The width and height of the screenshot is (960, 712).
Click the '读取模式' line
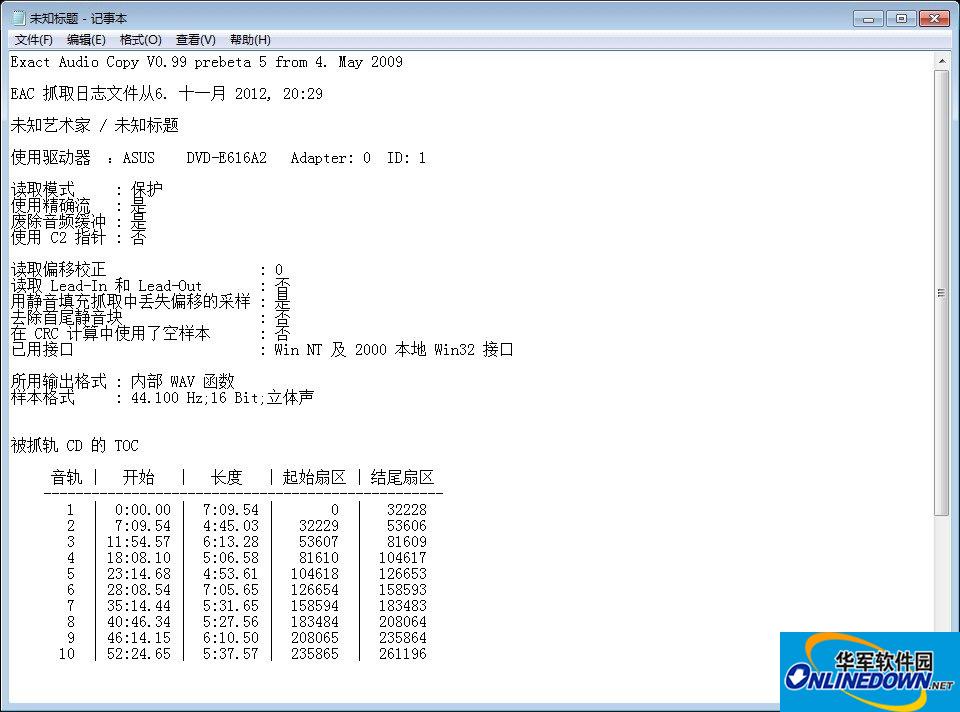coord(86,189)
